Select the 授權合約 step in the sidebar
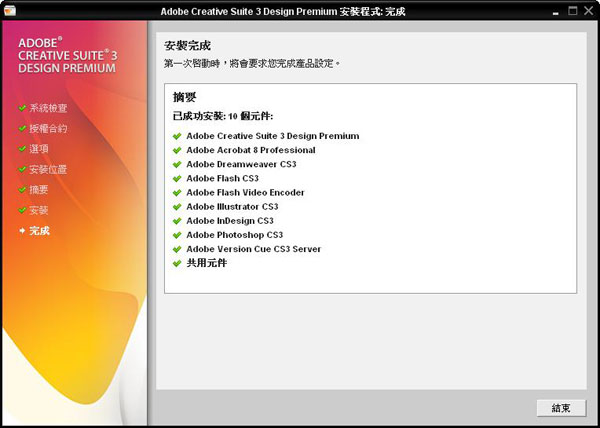The width and height of the screenshot is (600, 428). tap(48, 128)
